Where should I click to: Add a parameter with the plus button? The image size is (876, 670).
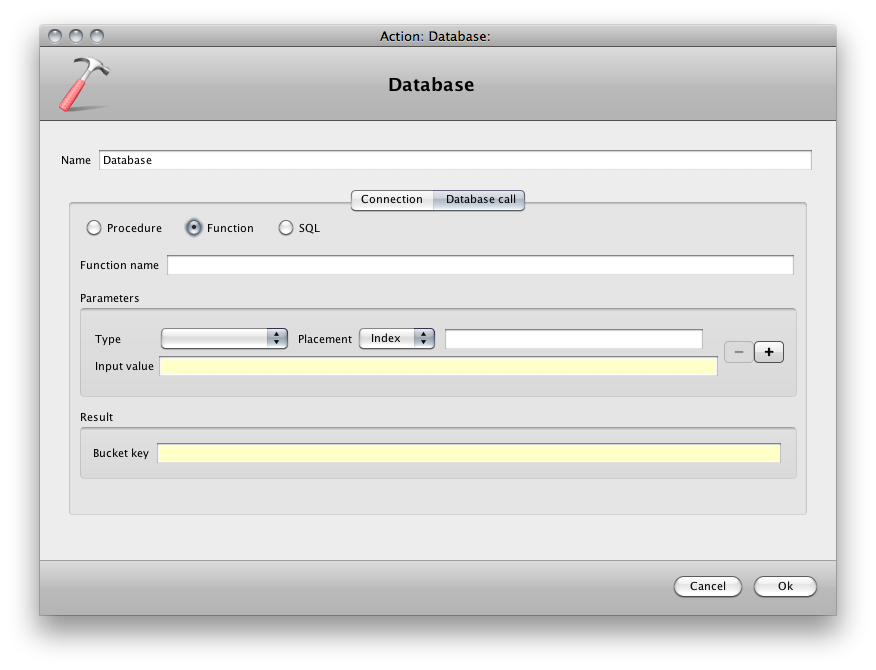tap(769, 352)
